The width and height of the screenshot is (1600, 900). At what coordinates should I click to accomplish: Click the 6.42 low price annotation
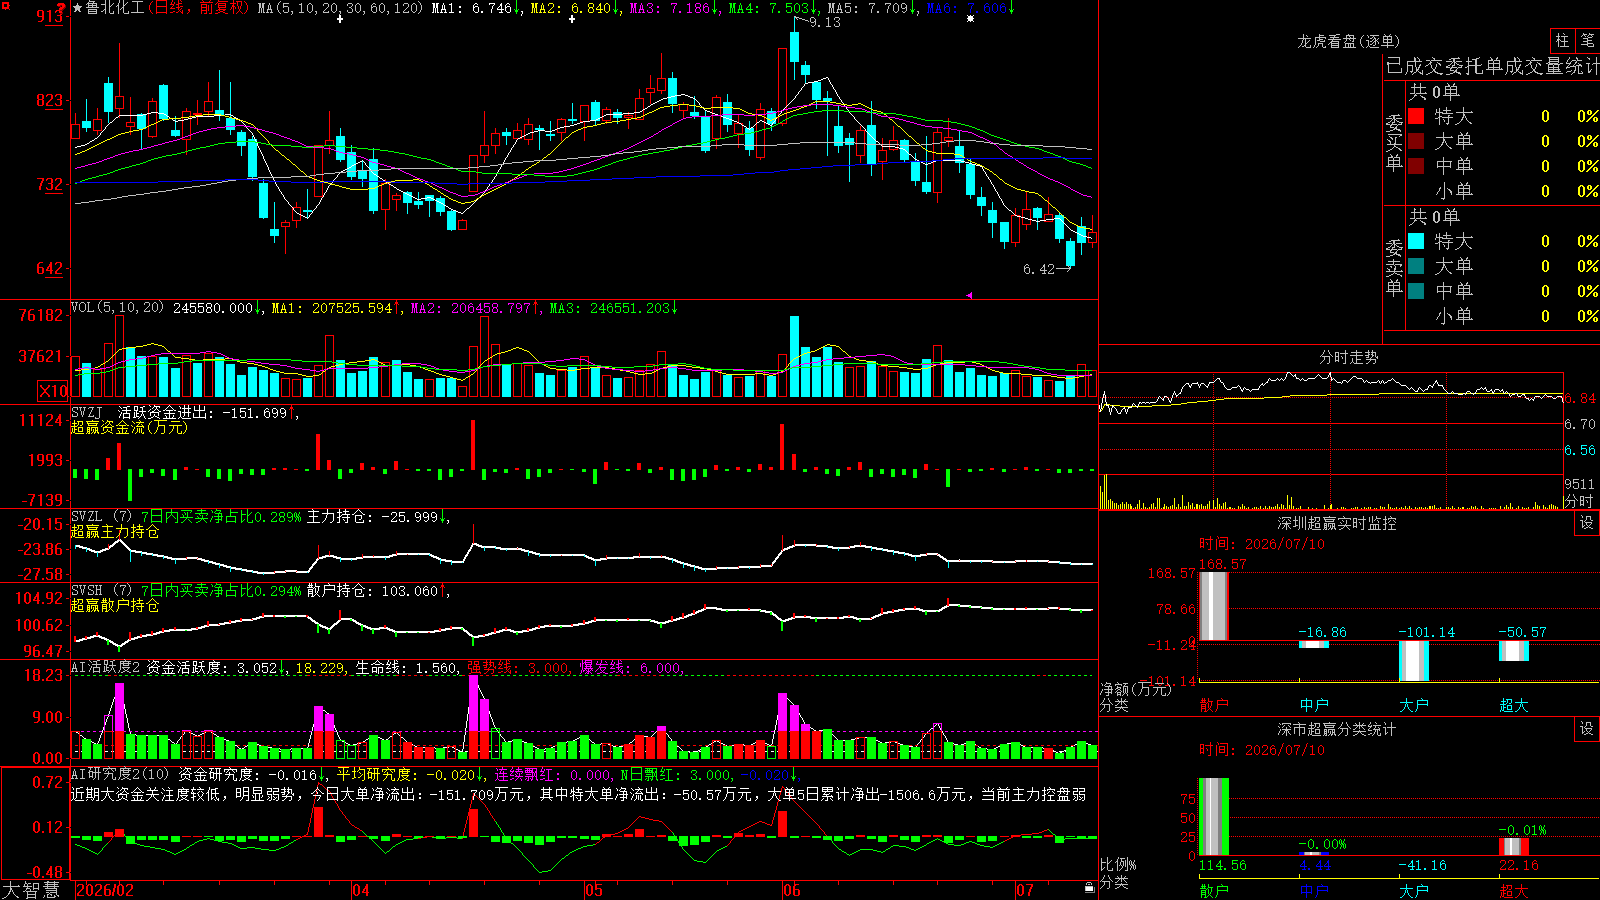pyautogui.click(x=1039, y=269)
